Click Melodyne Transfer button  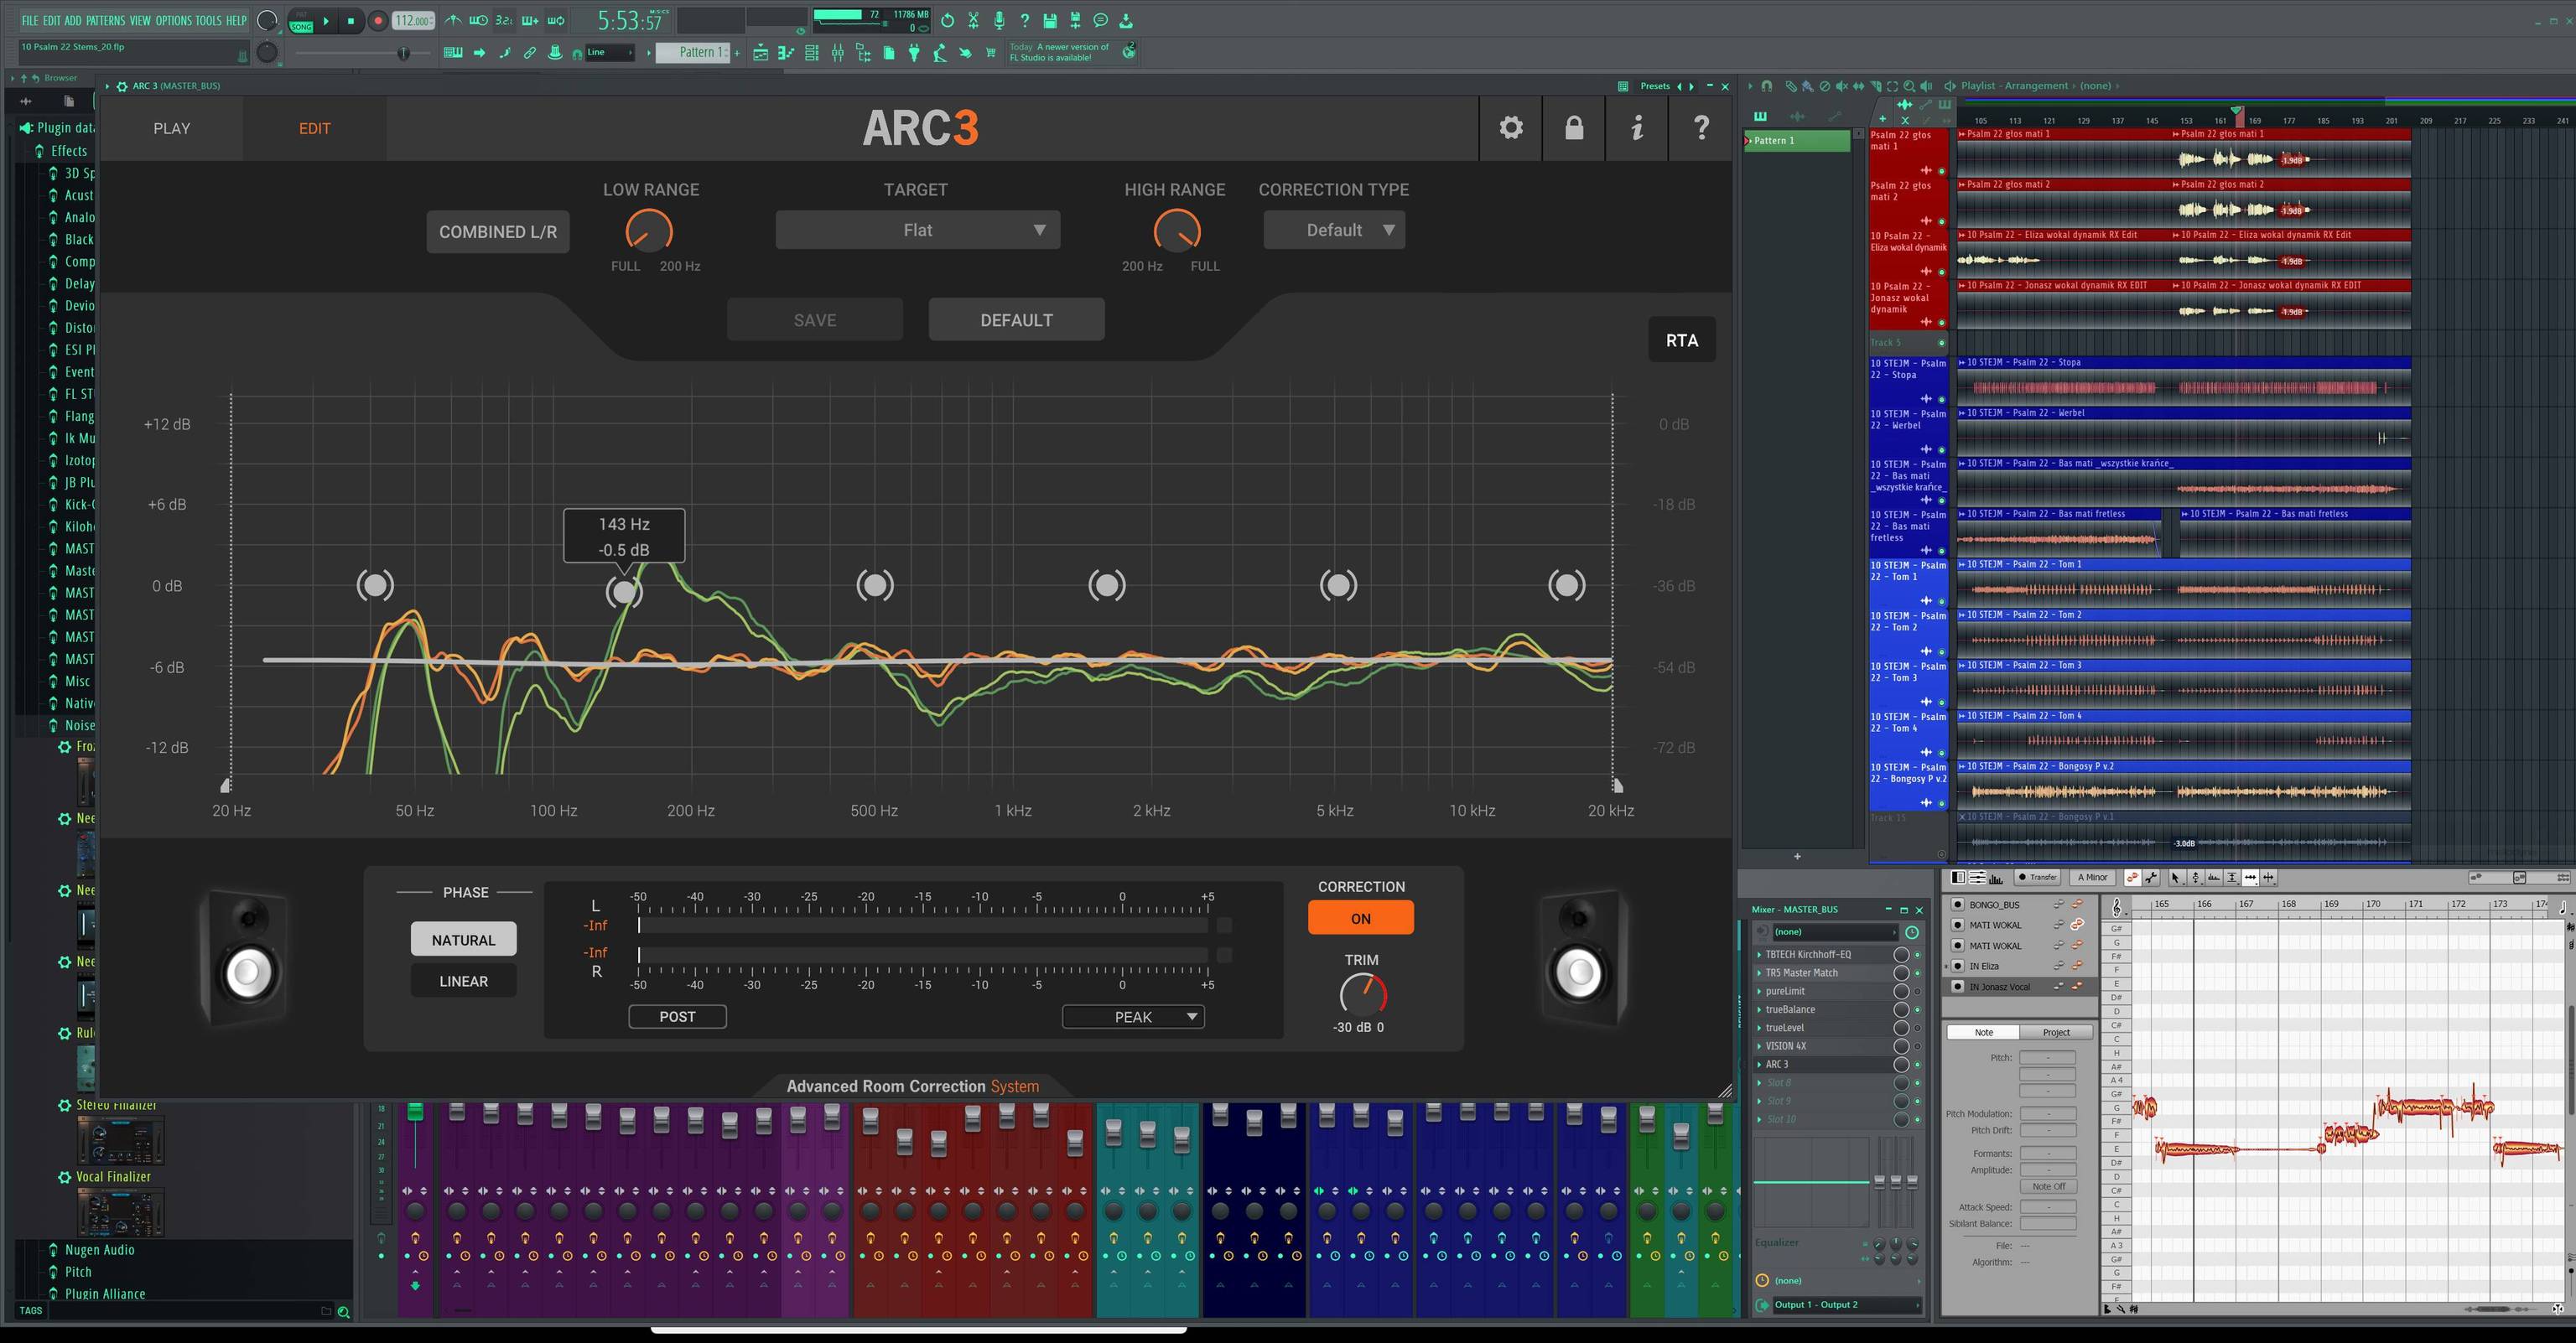tap(2036, 877)
